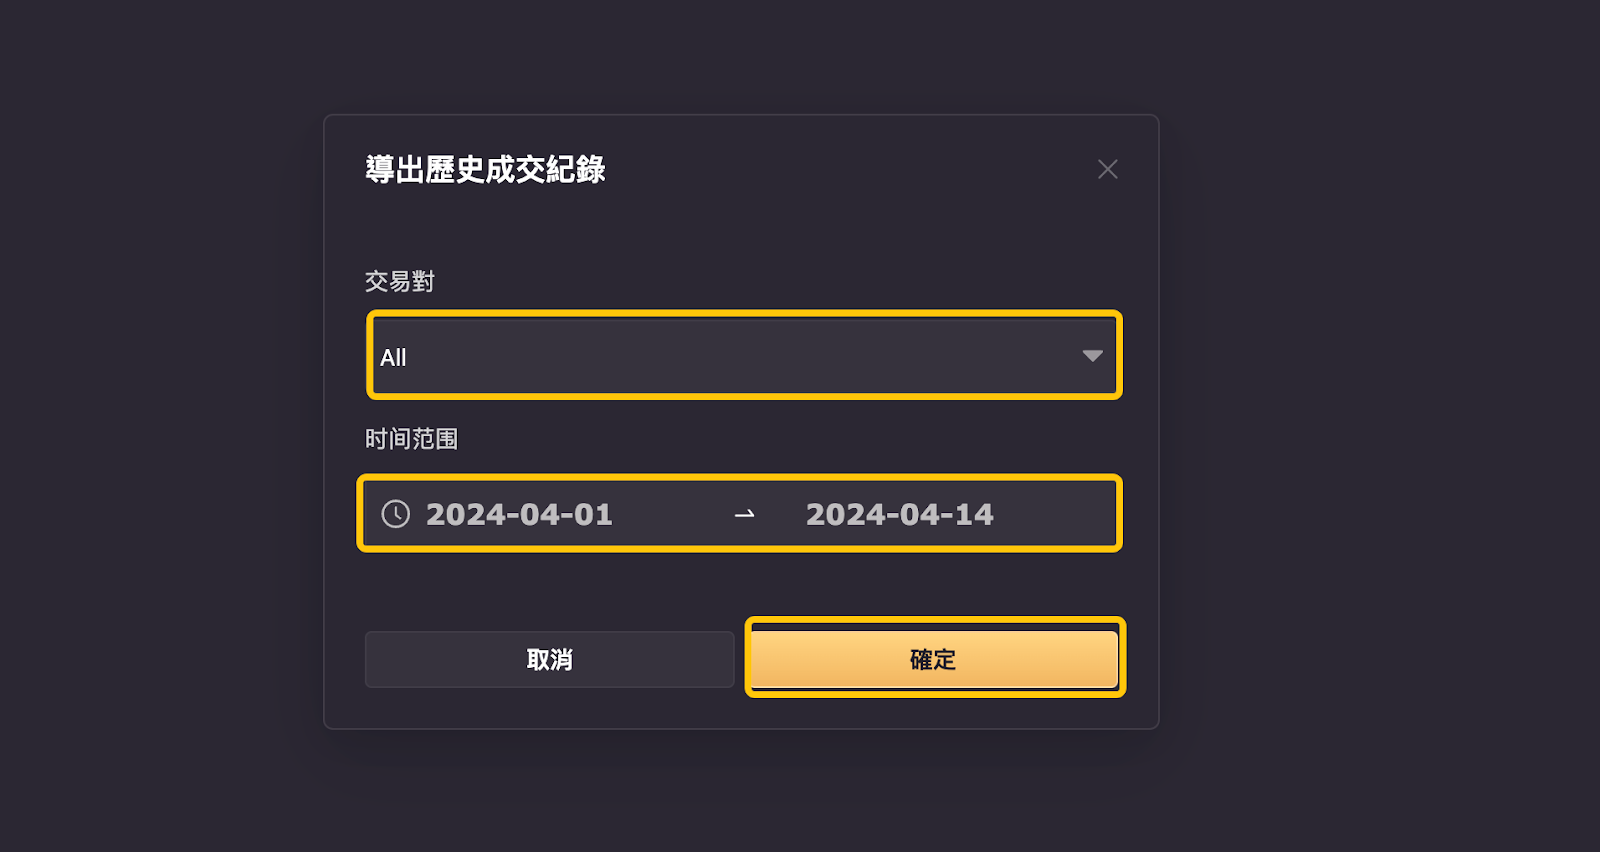This screenshot has height=852, width=1600.
Task: Click the 導出歷史成交紀錄 dialog title
Action: 485,169
